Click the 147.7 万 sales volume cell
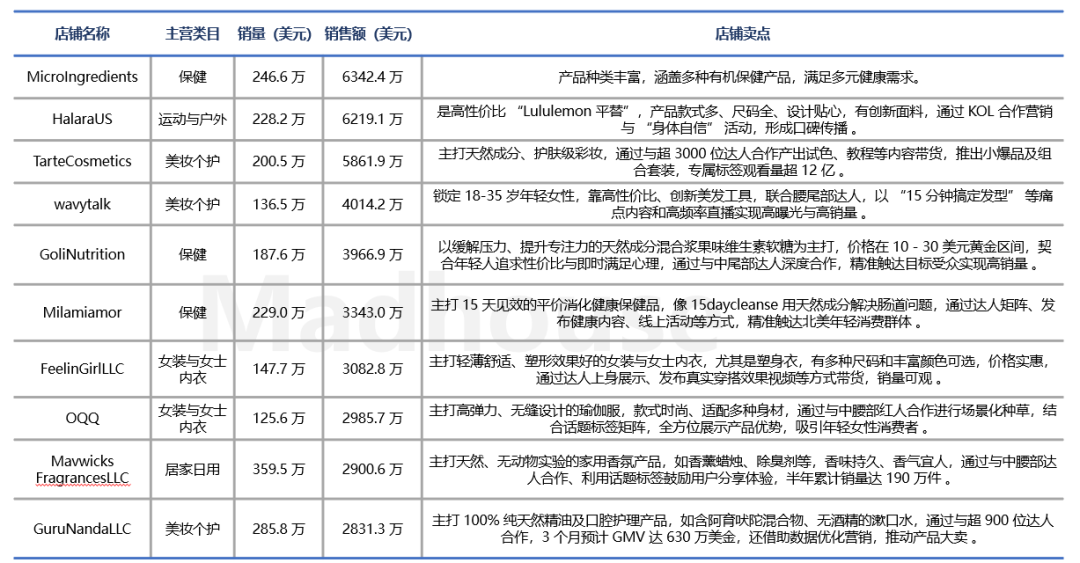 click(278, 369)
